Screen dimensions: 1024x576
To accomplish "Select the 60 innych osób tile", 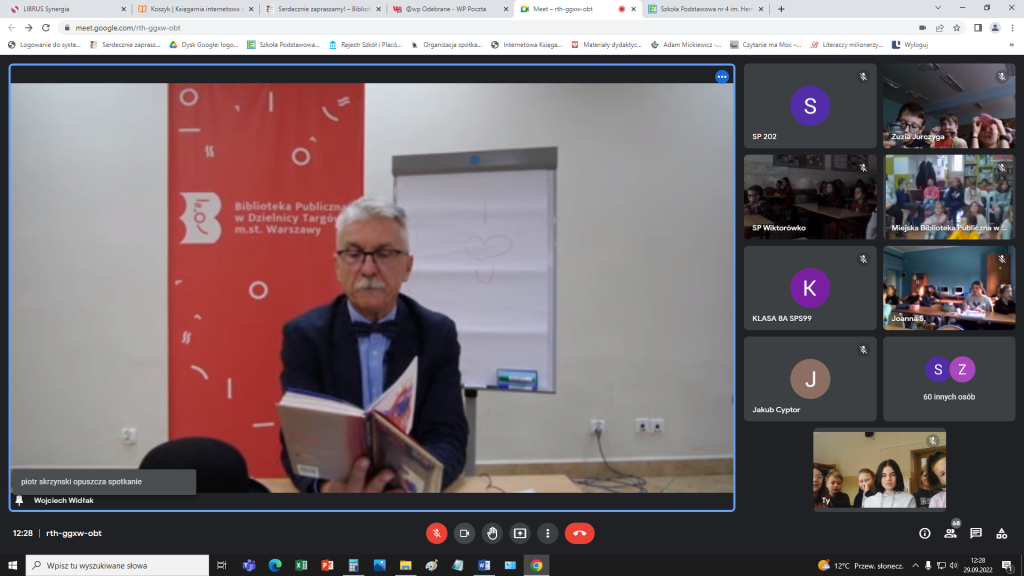I will pos(948,379).
